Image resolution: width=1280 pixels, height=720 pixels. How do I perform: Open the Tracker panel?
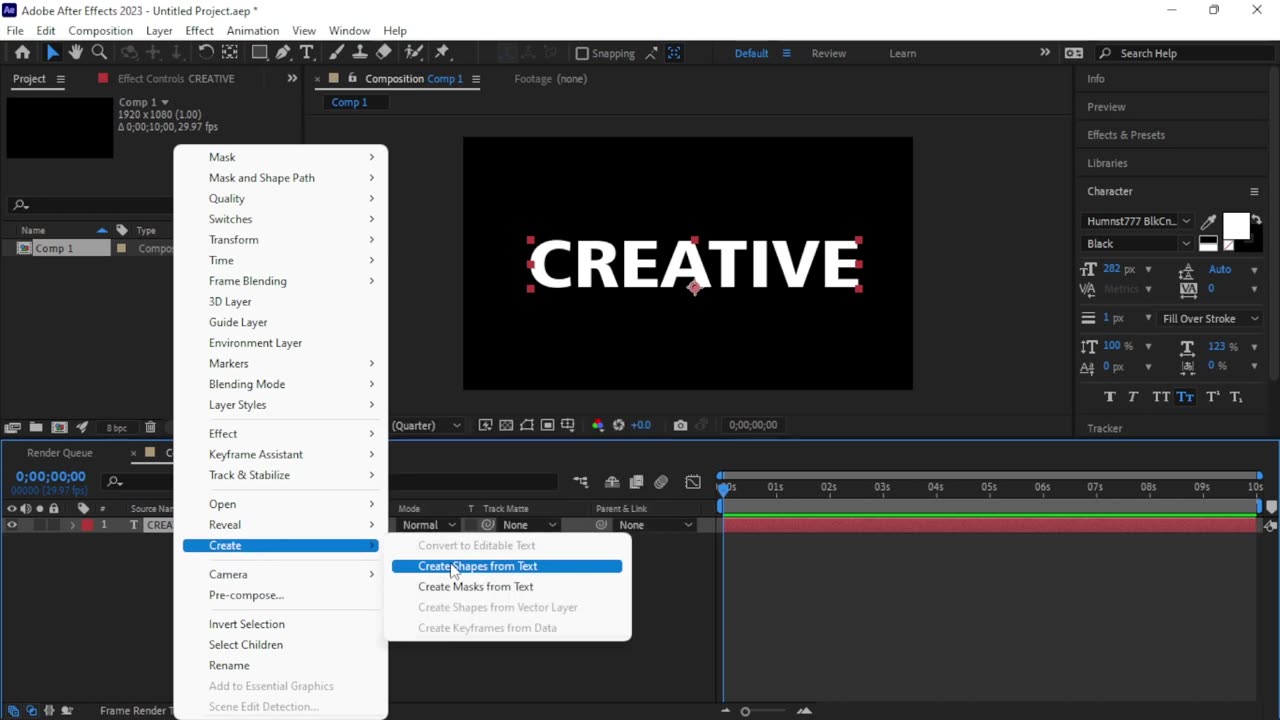[x=1105, y=428]
